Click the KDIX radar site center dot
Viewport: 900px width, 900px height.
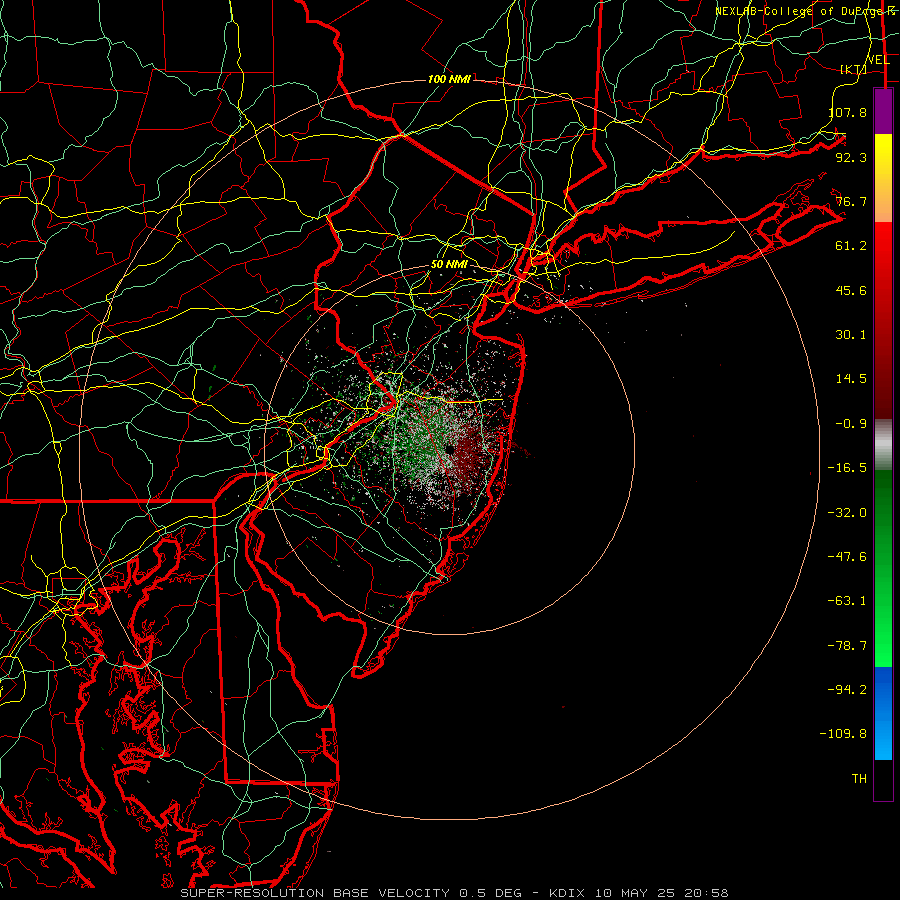click(x=450, y=449)
